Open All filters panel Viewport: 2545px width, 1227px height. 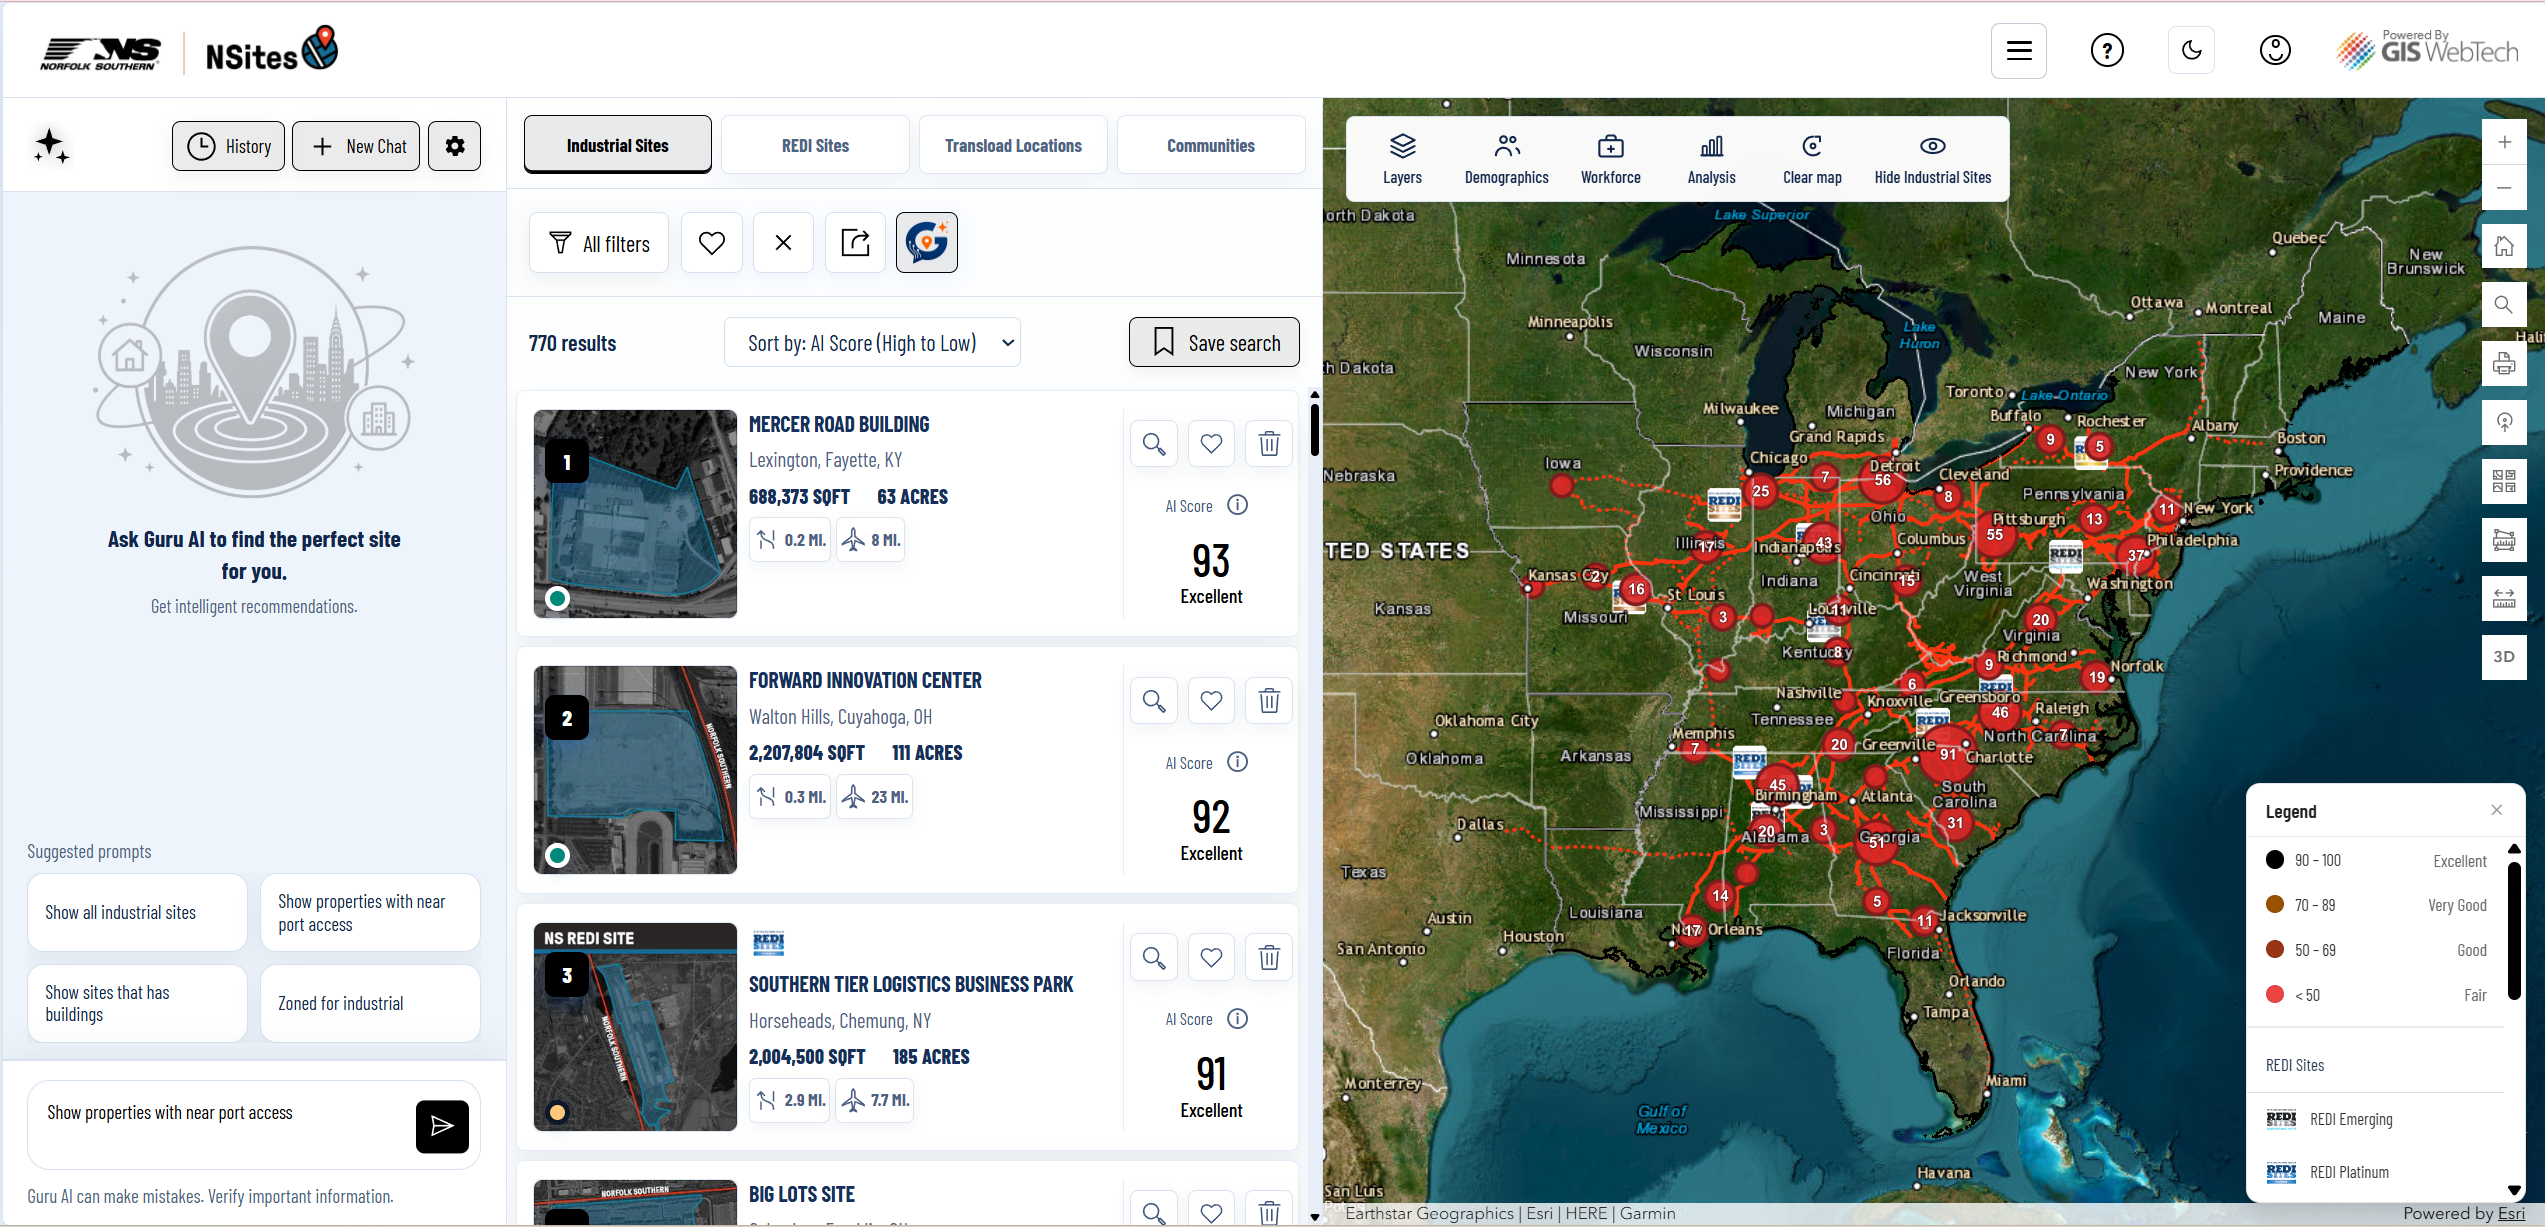click(x=599, y=243)
